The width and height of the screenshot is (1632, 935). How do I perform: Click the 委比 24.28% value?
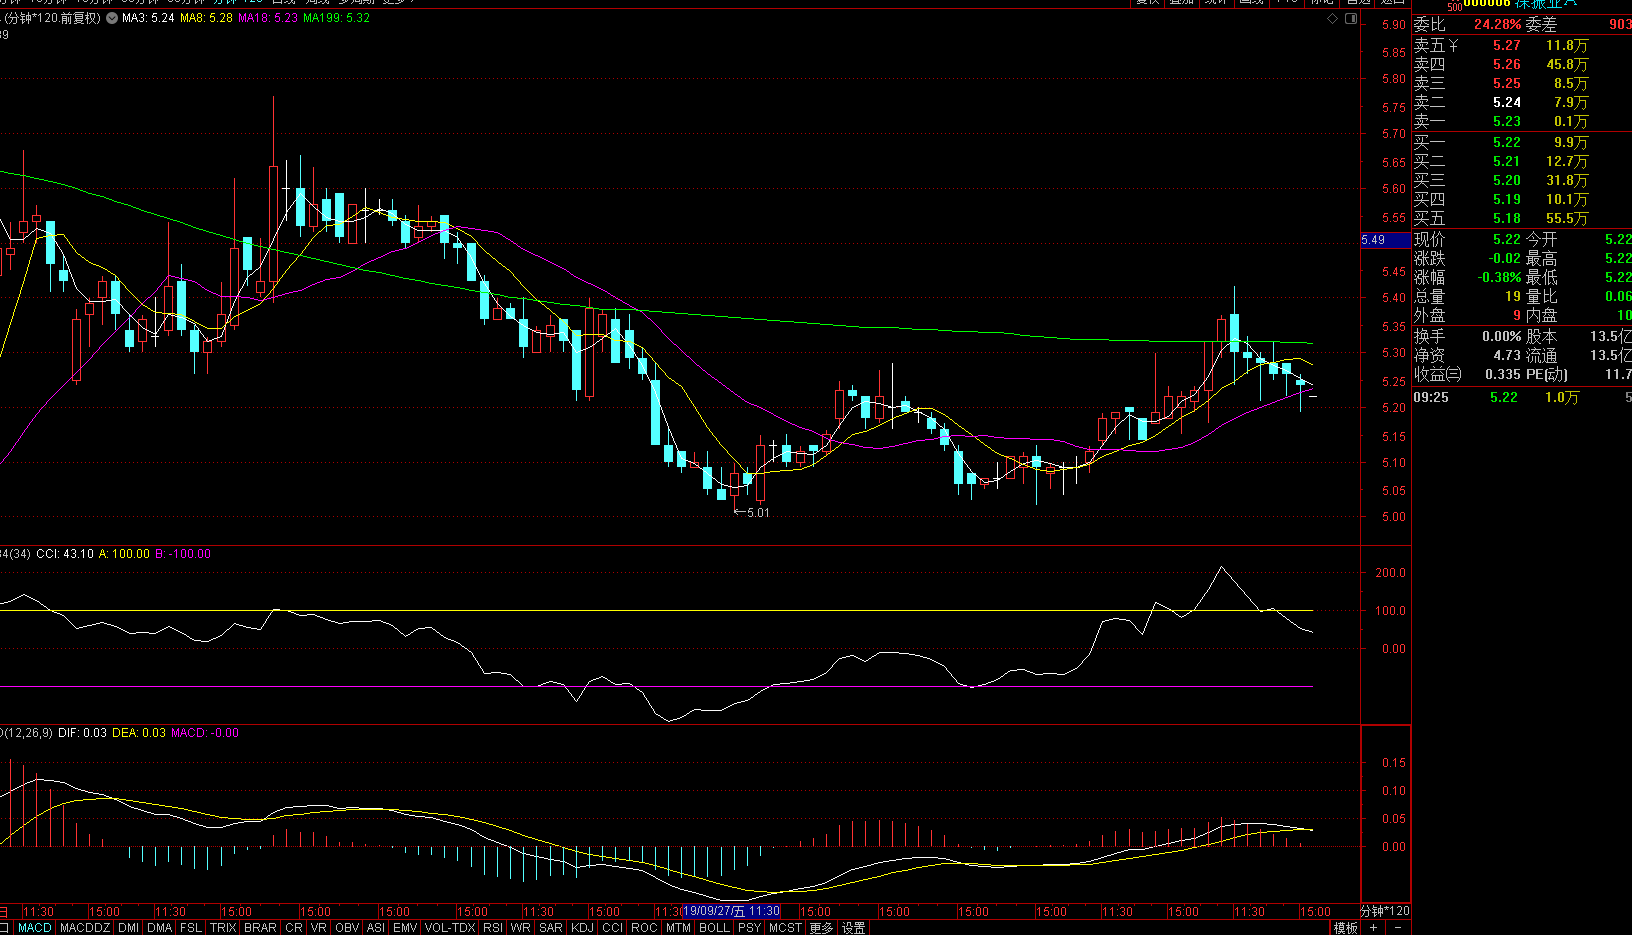coord(1497,24)
